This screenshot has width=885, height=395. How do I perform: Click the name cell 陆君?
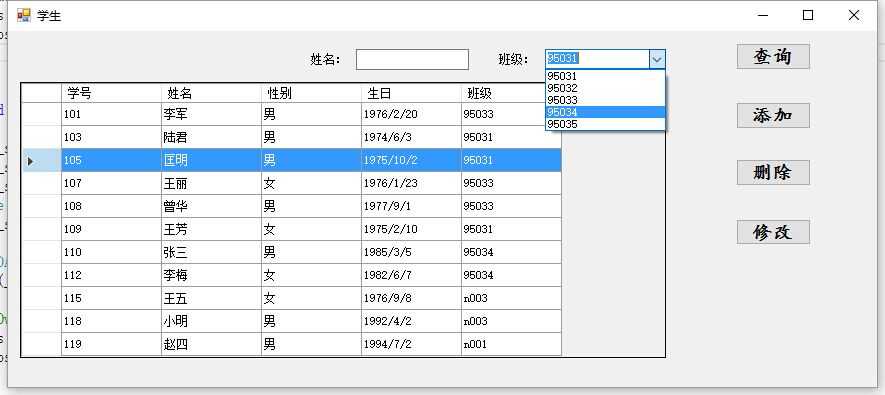click(x=211, y=137)
